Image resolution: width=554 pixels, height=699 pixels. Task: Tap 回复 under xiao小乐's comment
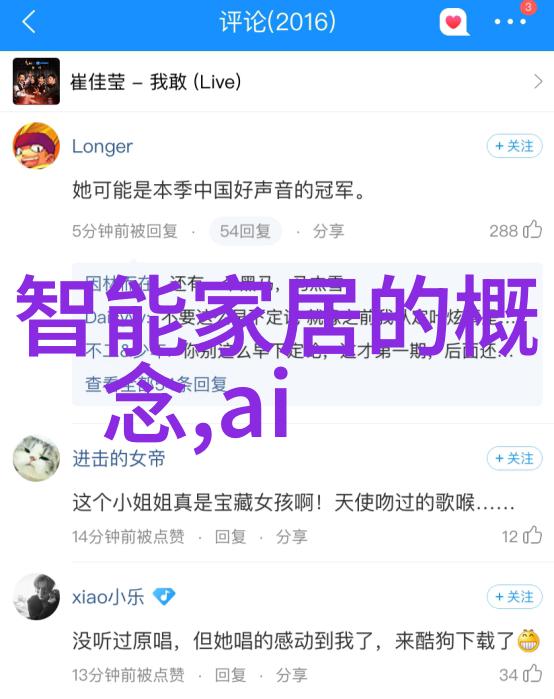click(230, 674)
